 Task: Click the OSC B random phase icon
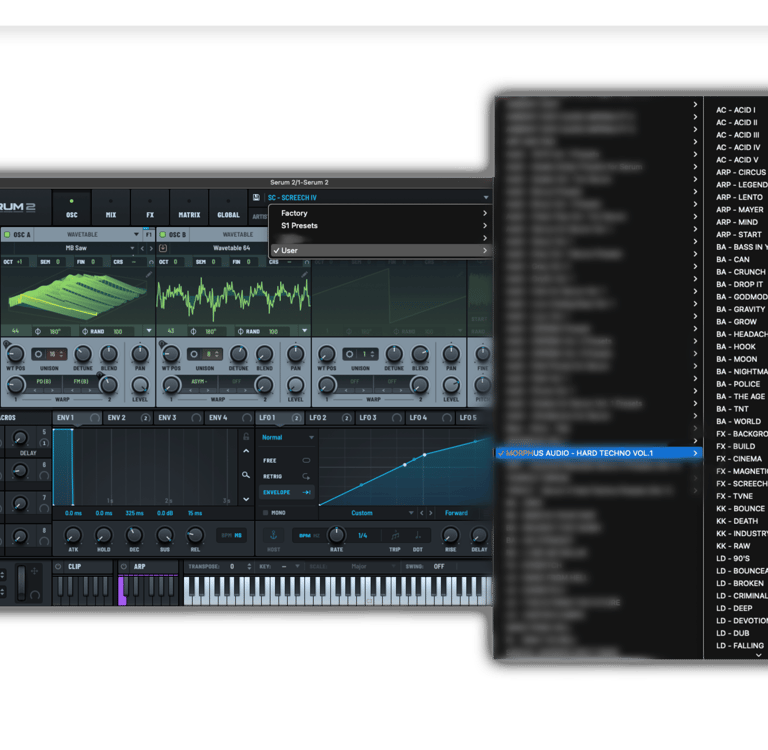240,331
